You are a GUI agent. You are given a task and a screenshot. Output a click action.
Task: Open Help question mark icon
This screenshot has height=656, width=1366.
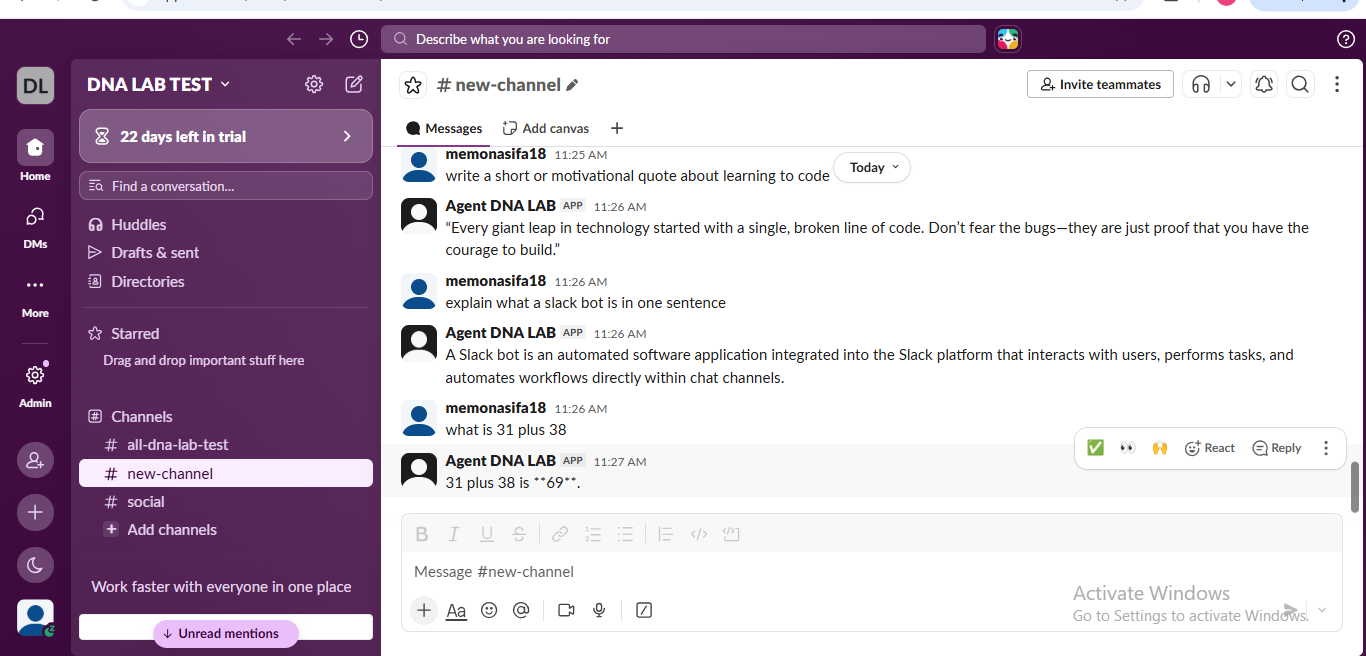(1346, 39)
